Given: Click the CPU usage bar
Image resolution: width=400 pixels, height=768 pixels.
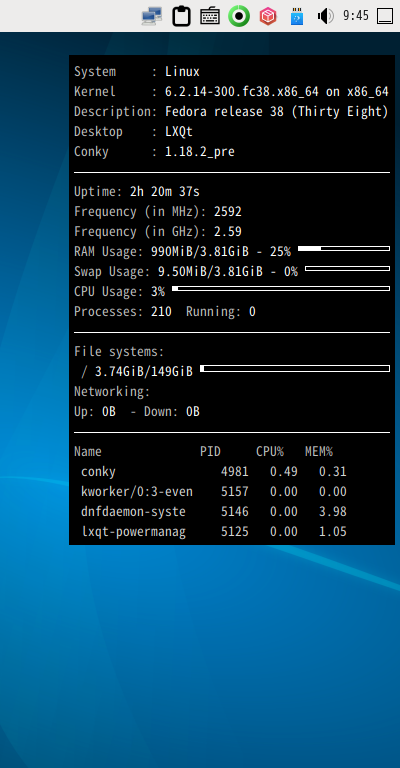Looking at the screenshot, I should (x=281, y=288).
